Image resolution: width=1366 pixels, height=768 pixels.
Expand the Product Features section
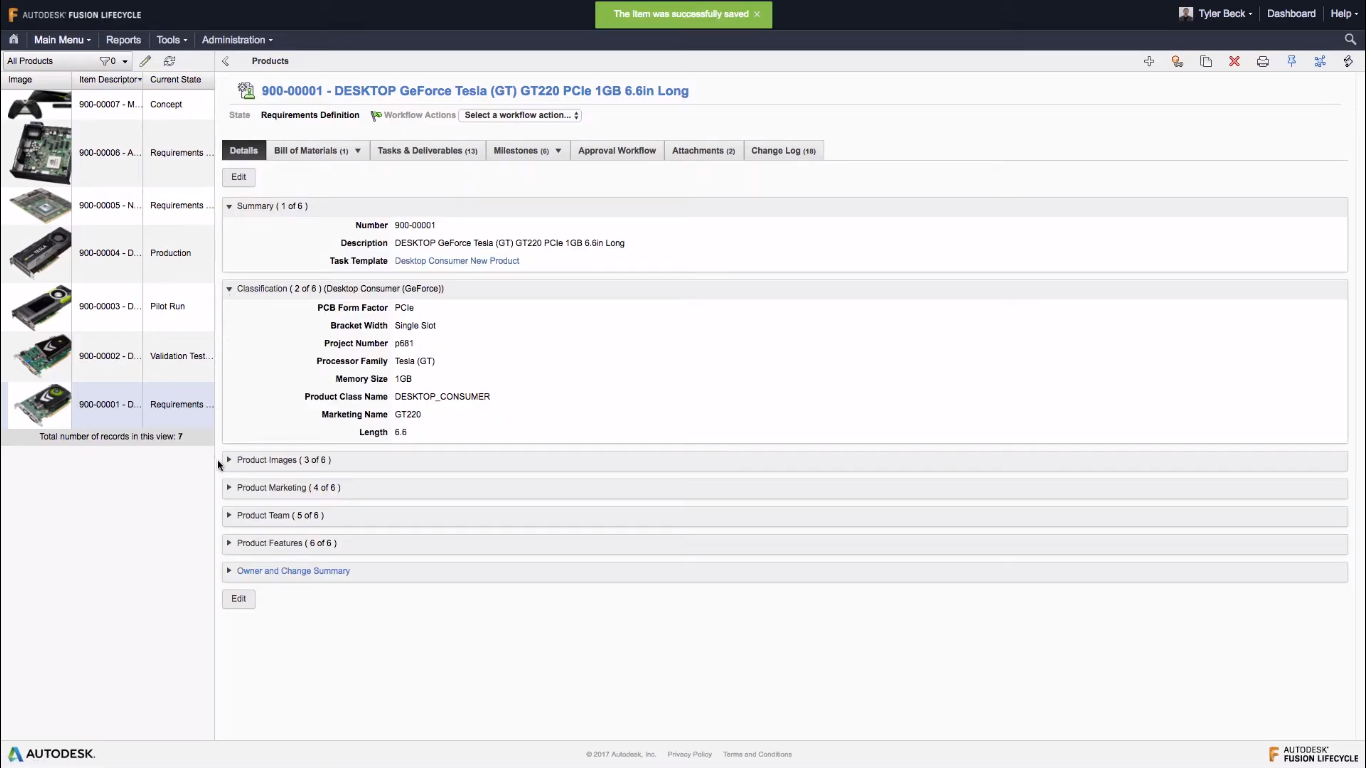pos(229,543)
